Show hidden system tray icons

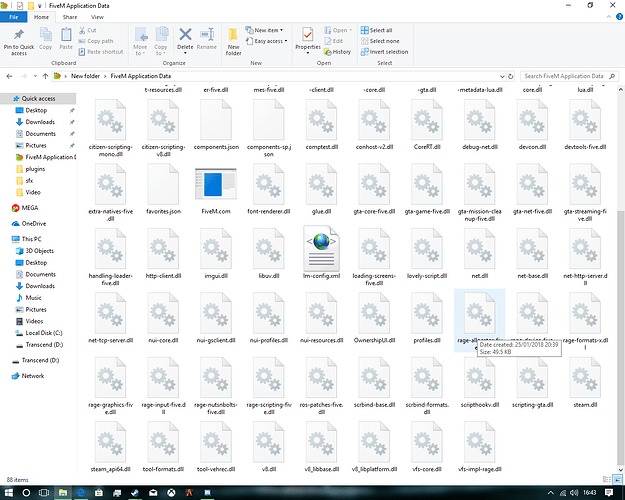click(x=550, y=493)
